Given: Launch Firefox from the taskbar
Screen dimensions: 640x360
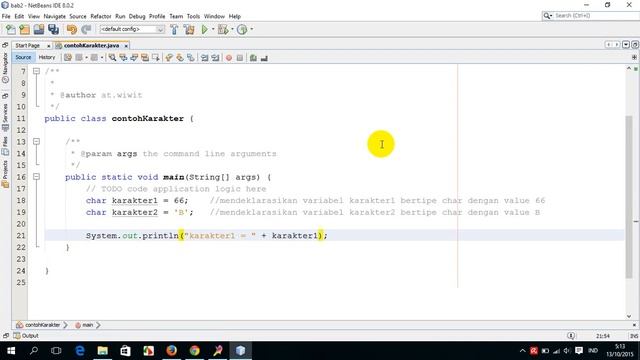Looking at the screenshot, I should [171, 351].
